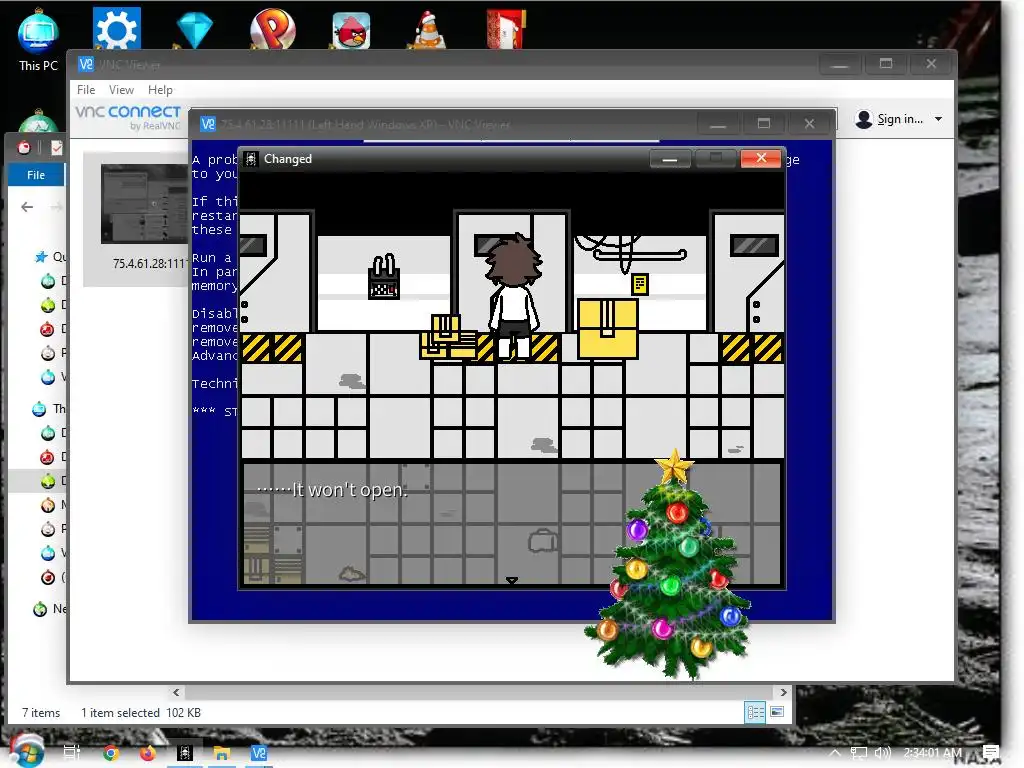The height and width of the screenshot is (768, 1024).
Task: Open the network tray icon
Action: coord(859,753)
